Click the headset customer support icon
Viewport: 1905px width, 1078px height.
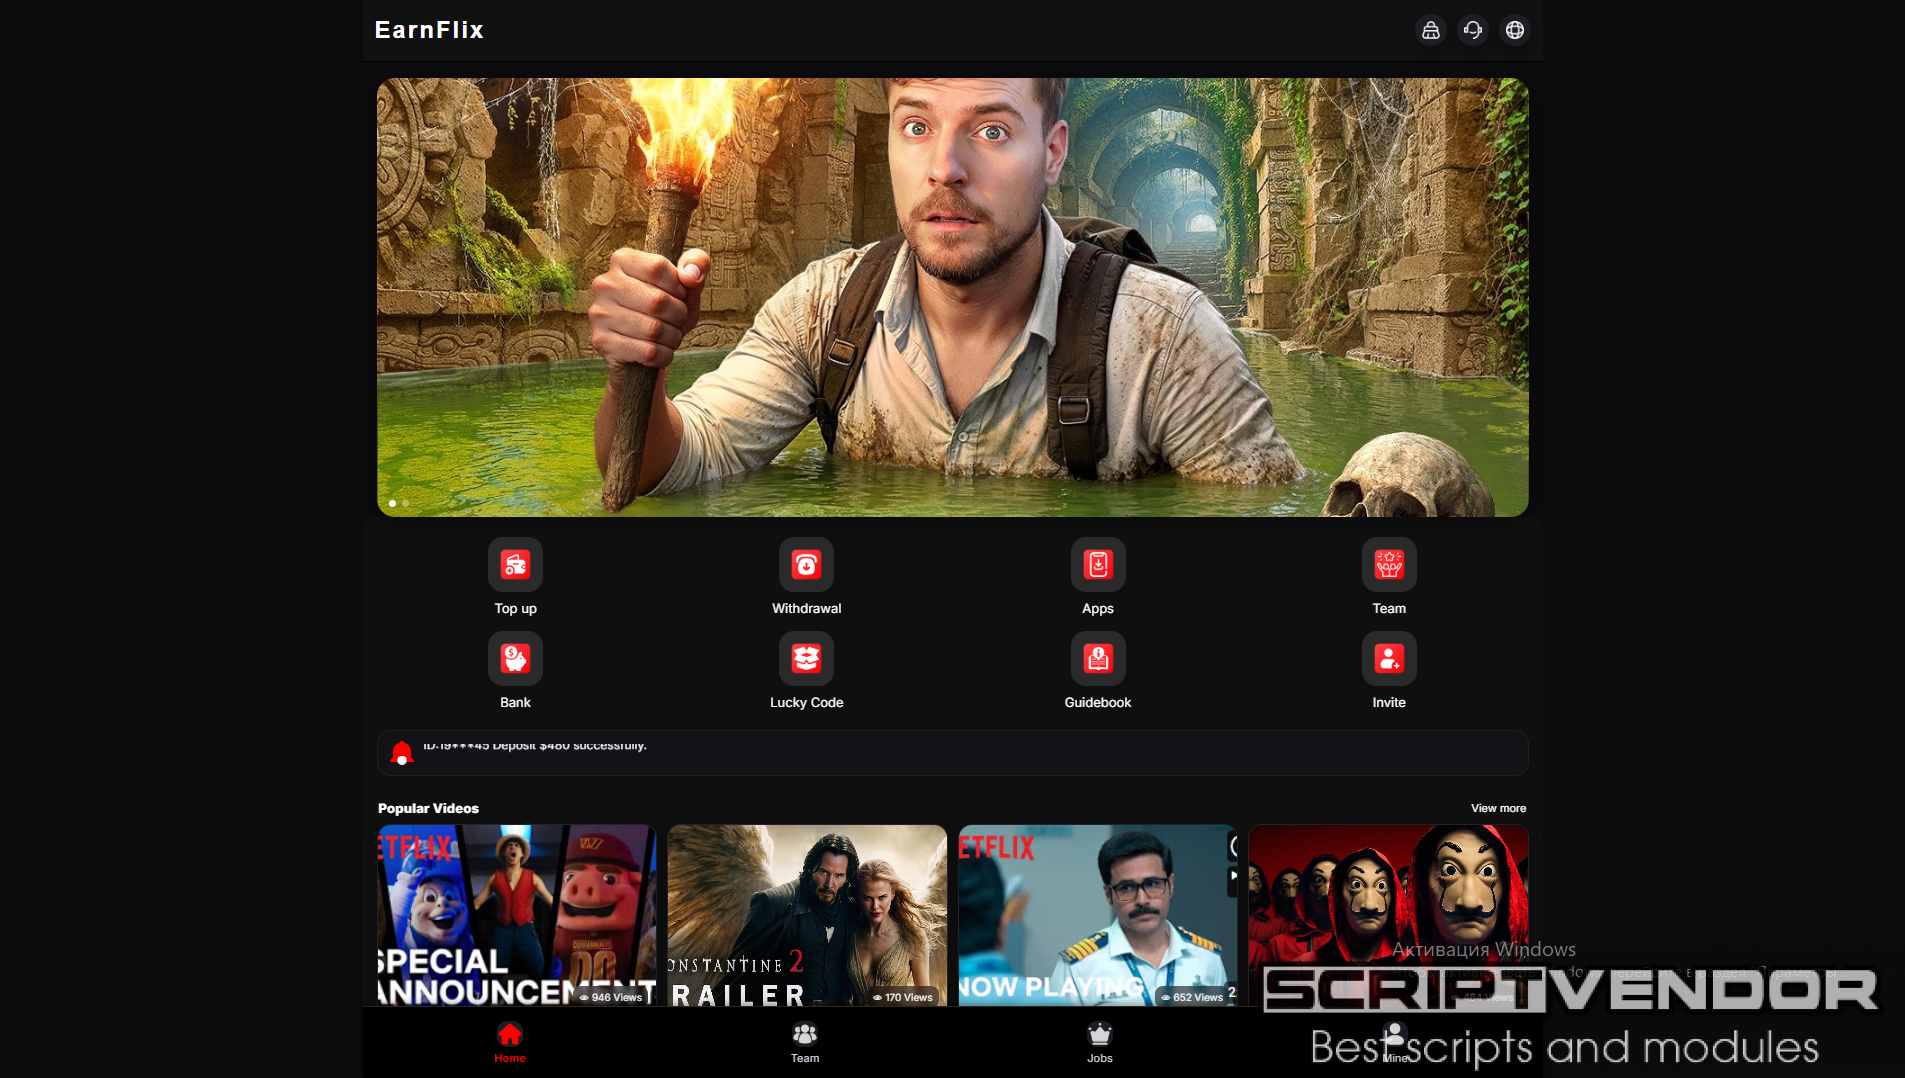point(1472,30)
